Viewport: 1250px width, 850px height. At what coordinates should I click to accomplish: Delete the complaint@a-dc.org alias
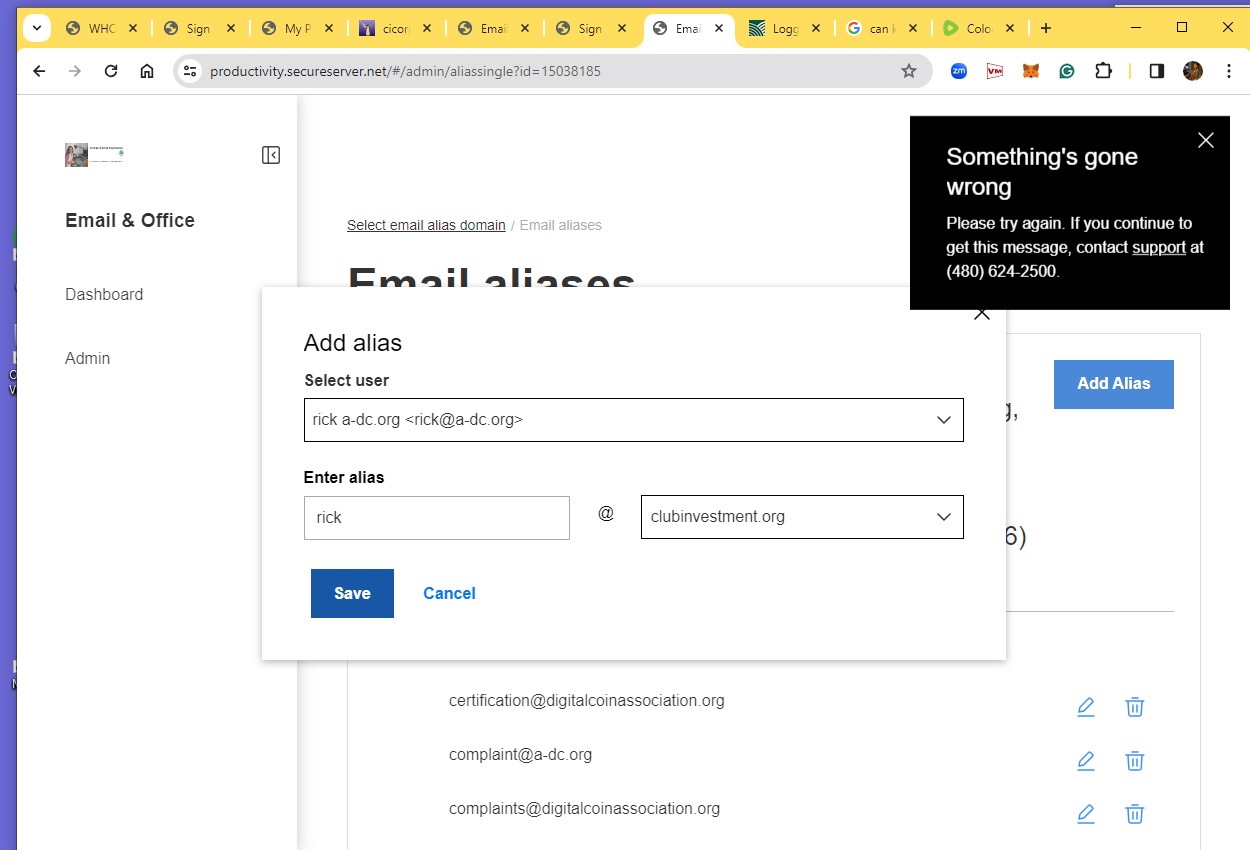point(1135,761)
